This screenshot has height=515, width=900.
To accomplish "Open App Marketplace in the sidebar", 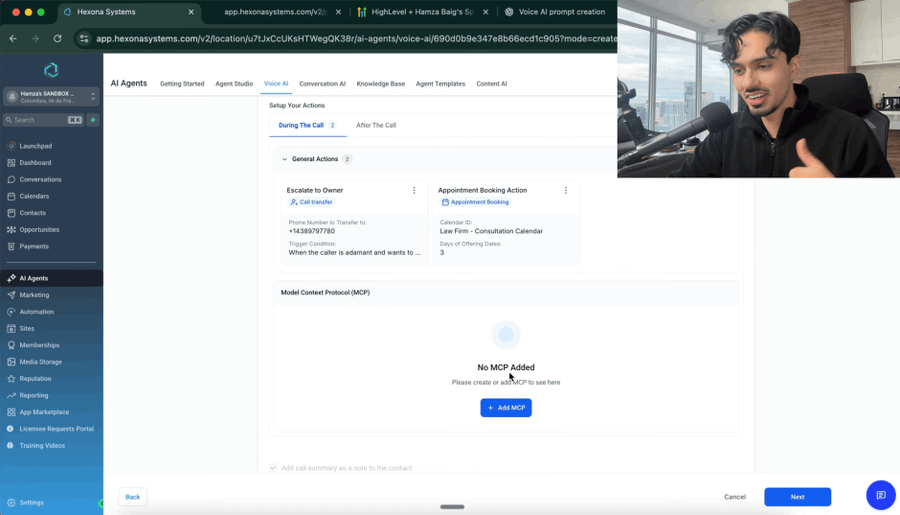I will click(x=44, y=412).
